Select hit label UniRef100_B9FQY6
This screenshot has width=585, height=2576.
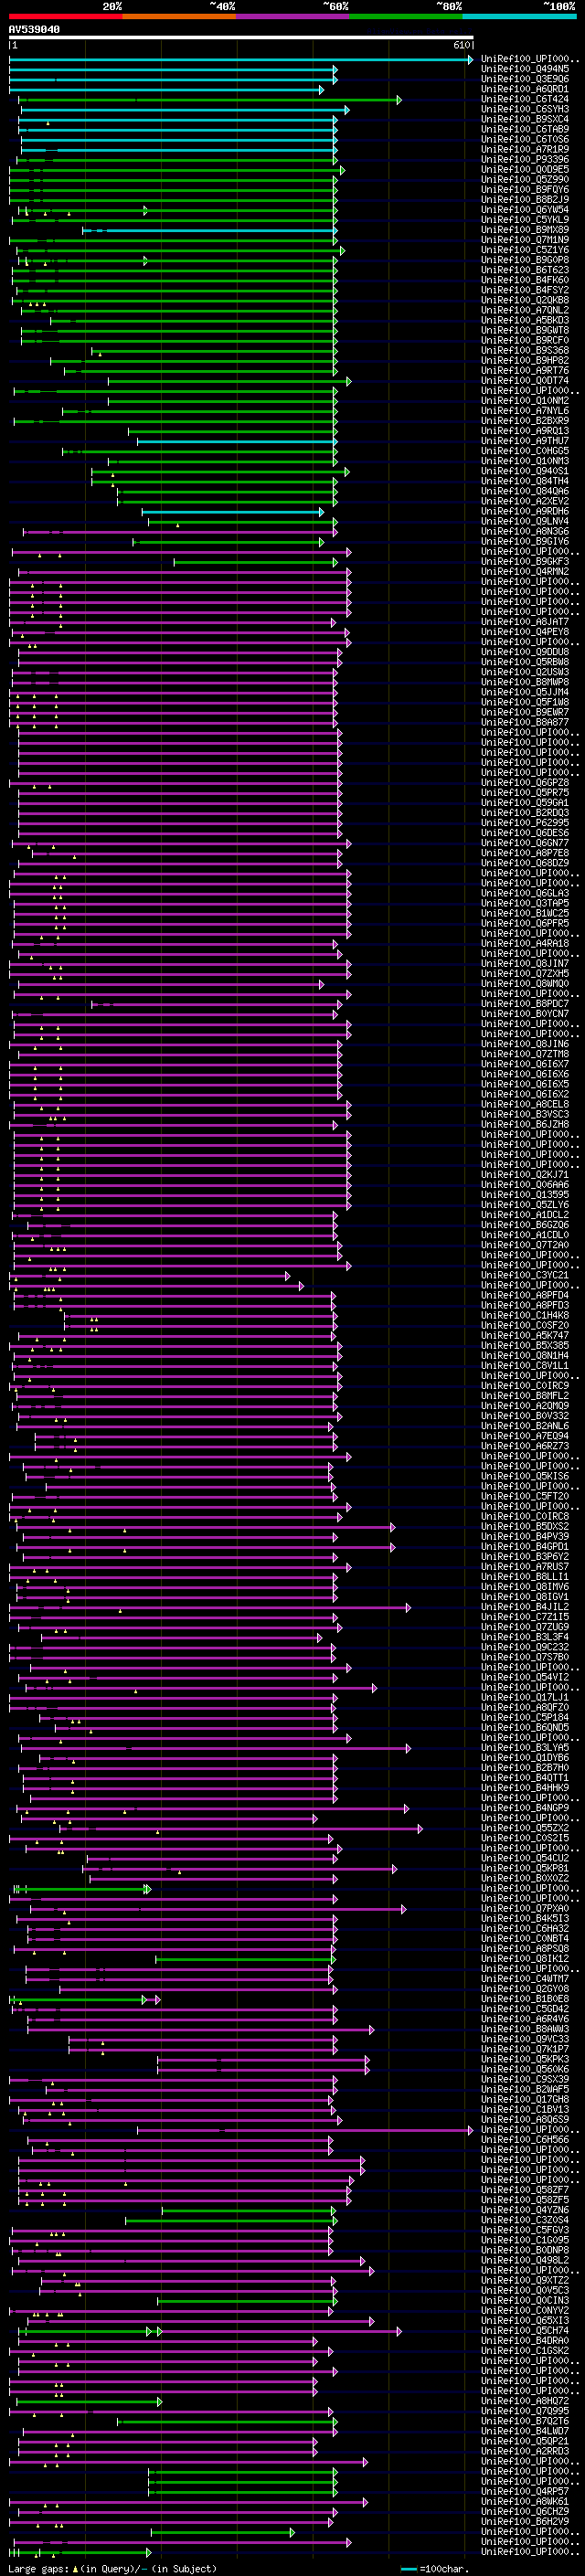(525, 189)
